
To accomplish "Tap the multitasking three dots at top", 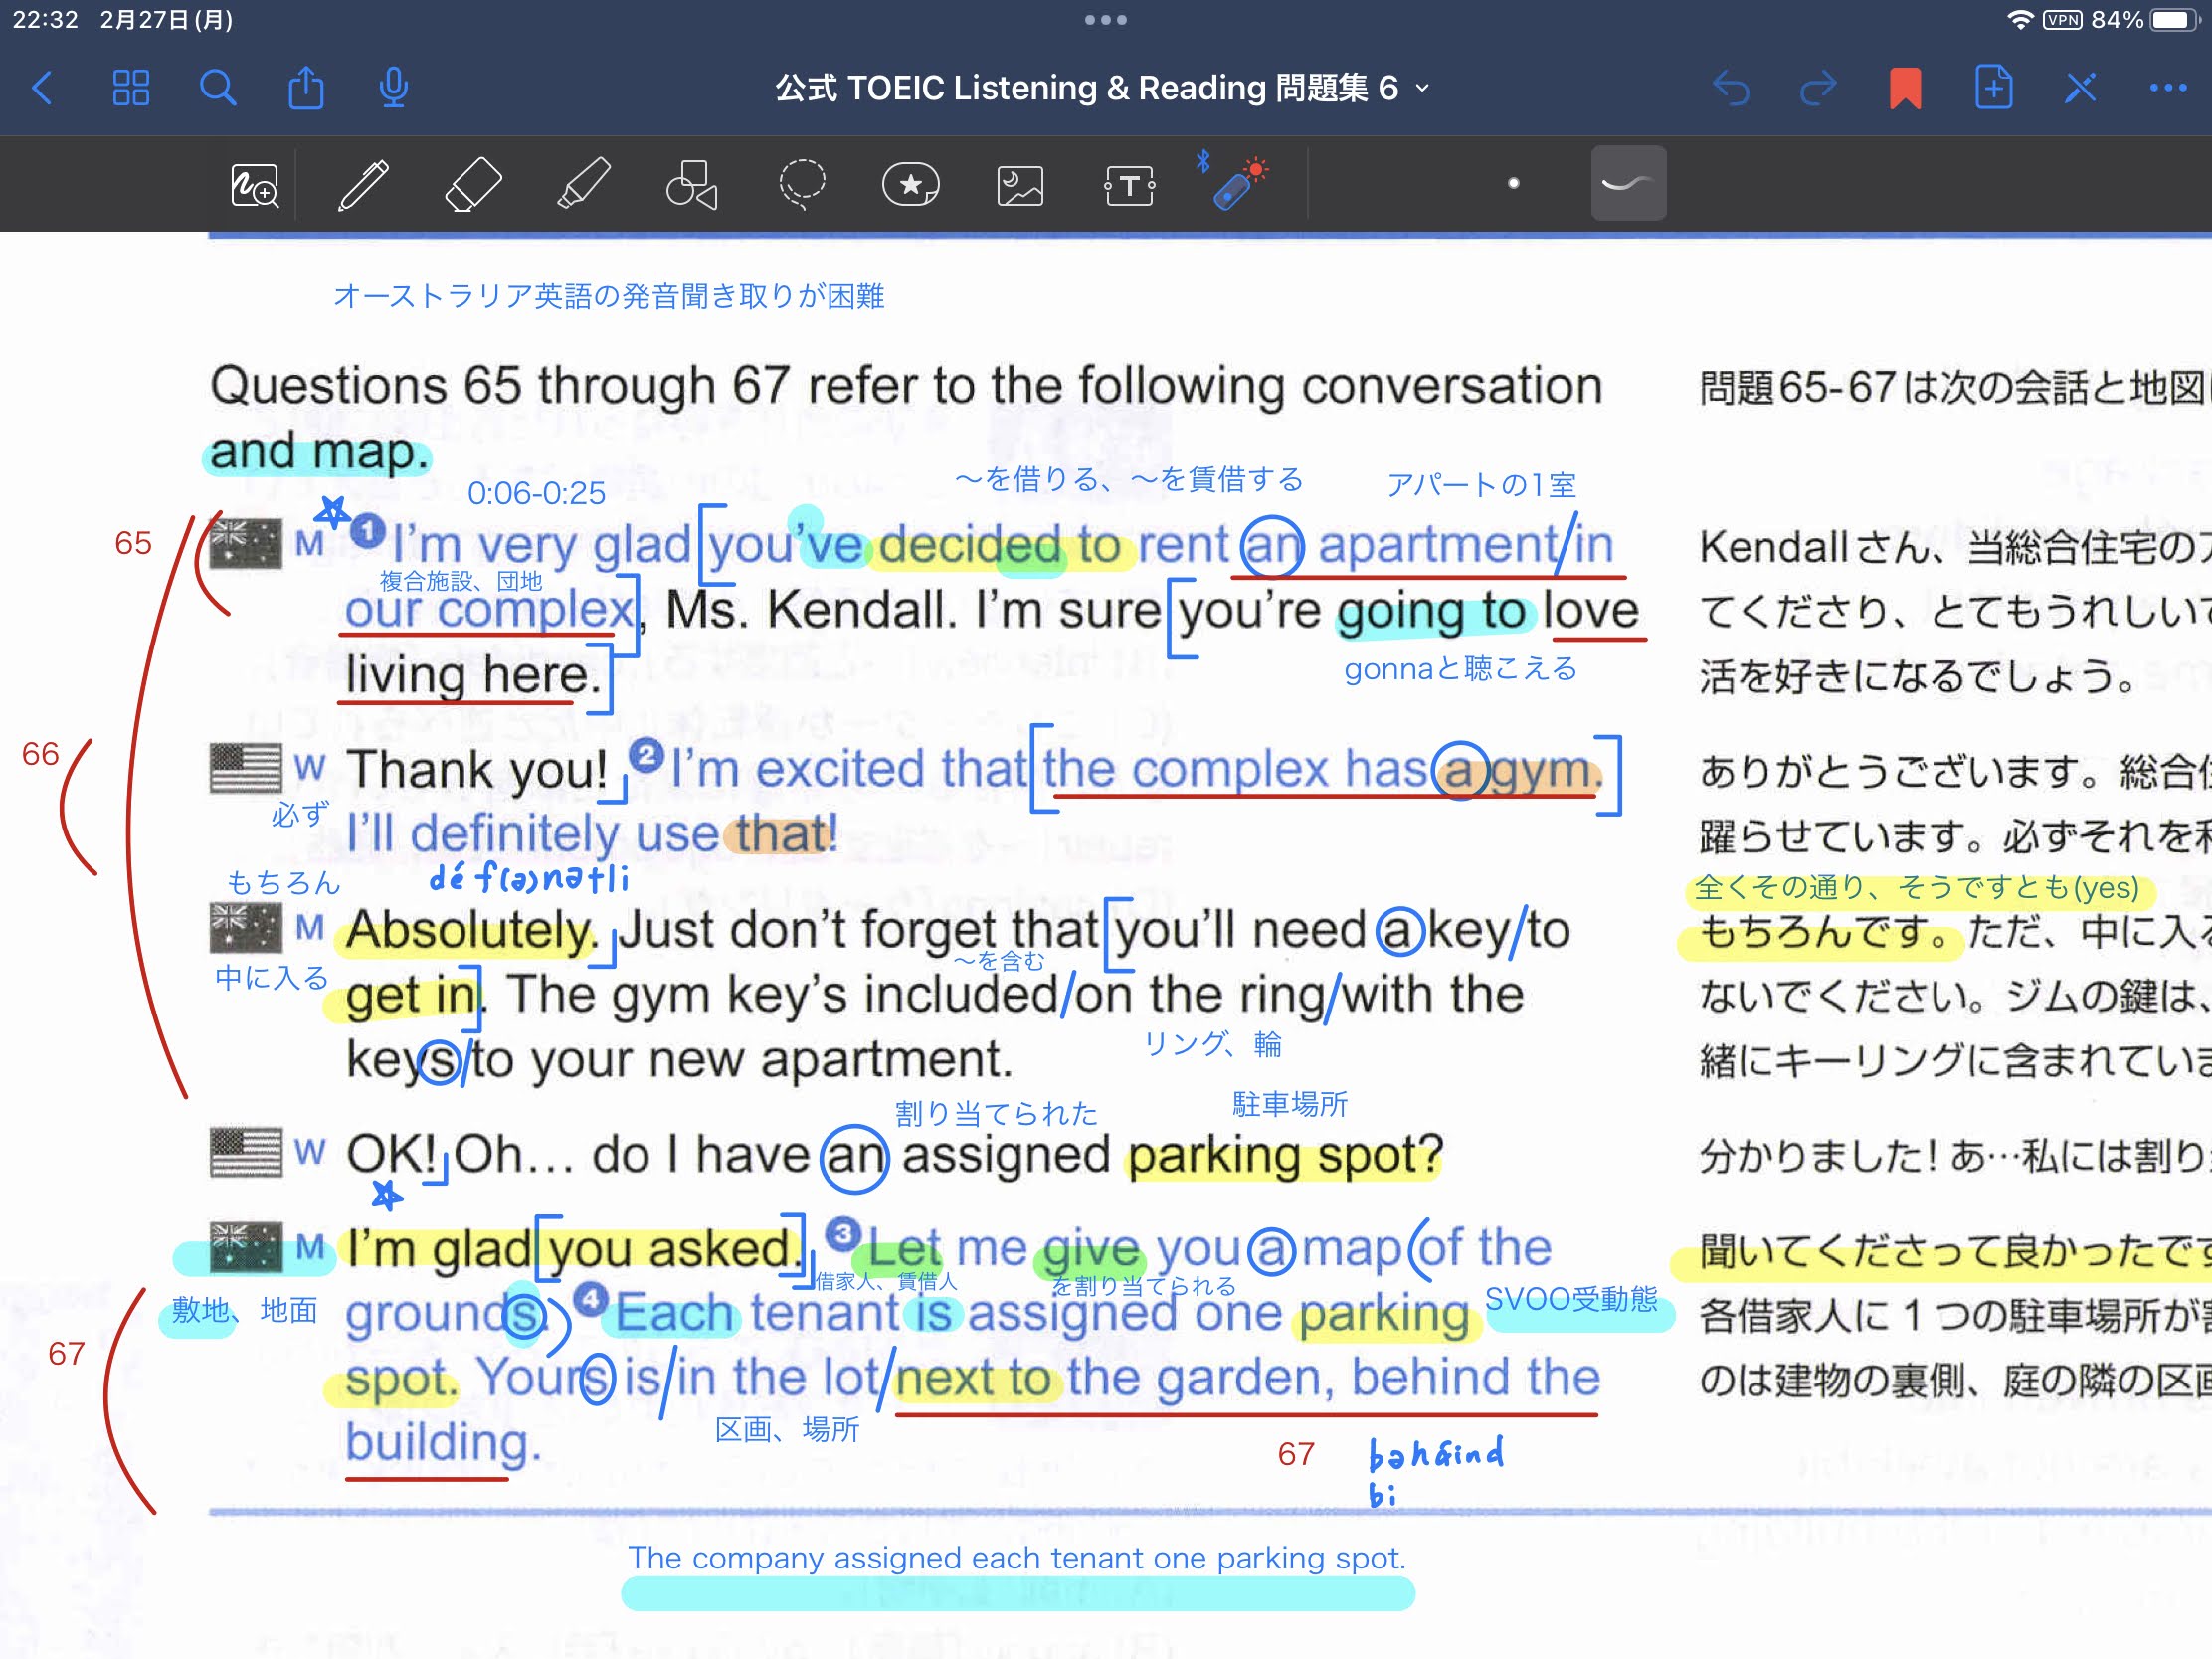I will point(1105,20).
